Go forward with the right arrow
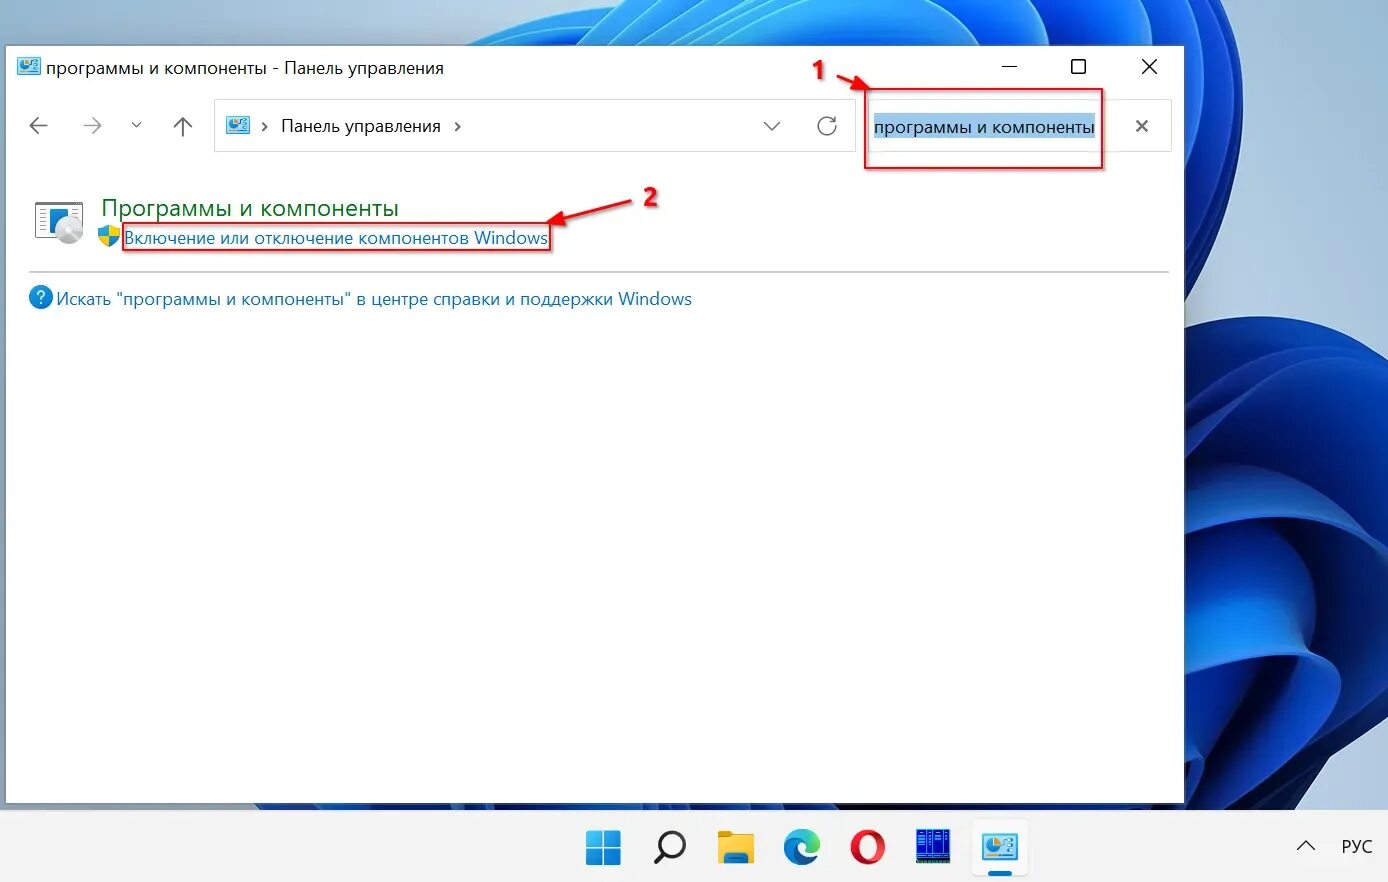The width and height of the screenshot is (1388, 882). (92, 126)
